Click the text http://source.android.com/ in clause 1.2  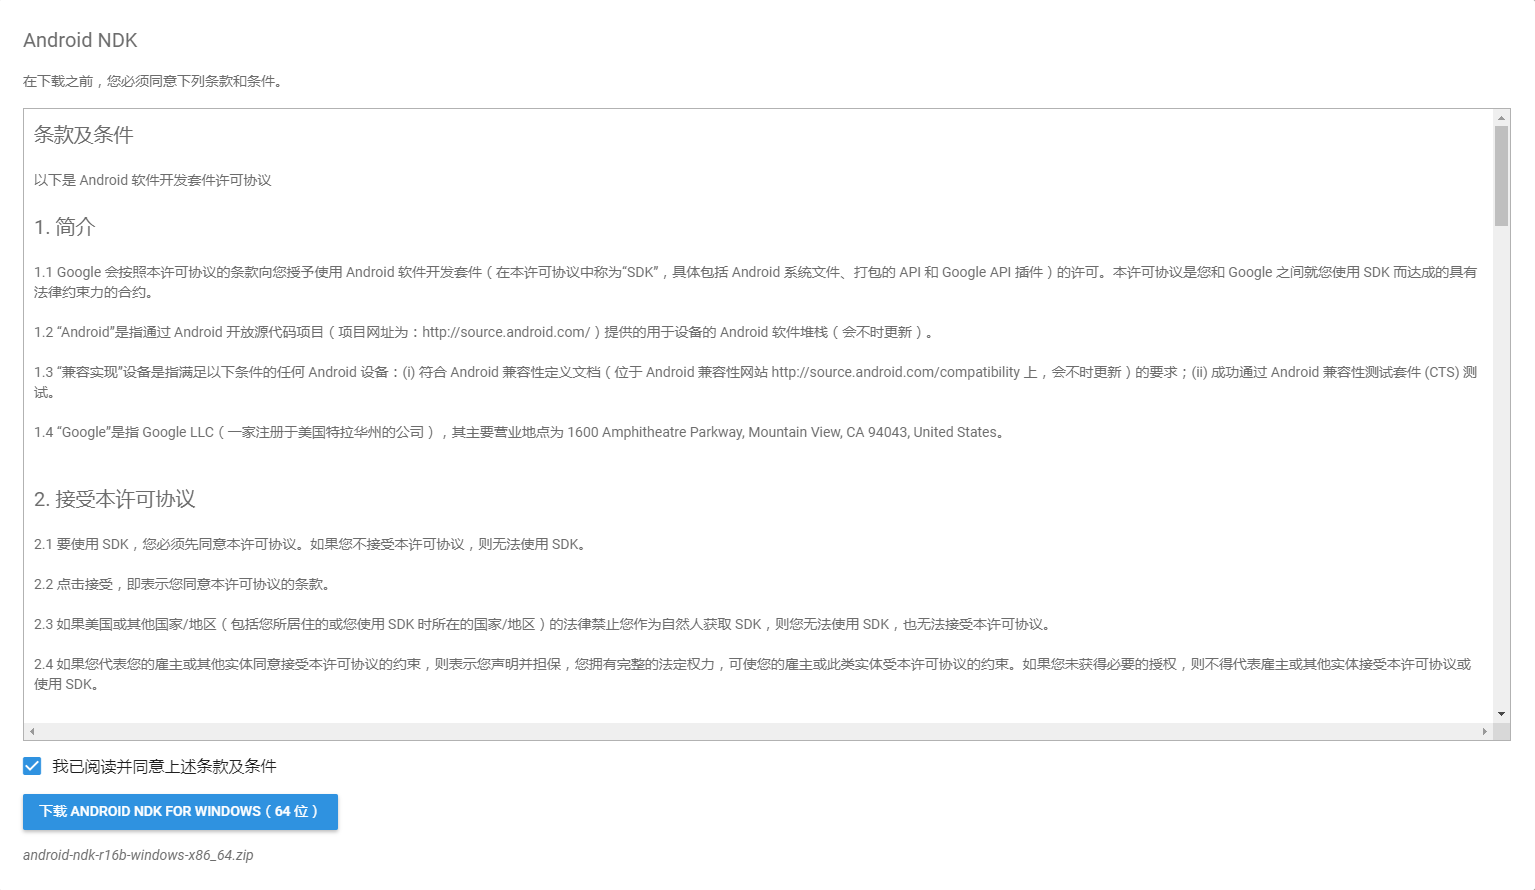click(x=506, y=332)
